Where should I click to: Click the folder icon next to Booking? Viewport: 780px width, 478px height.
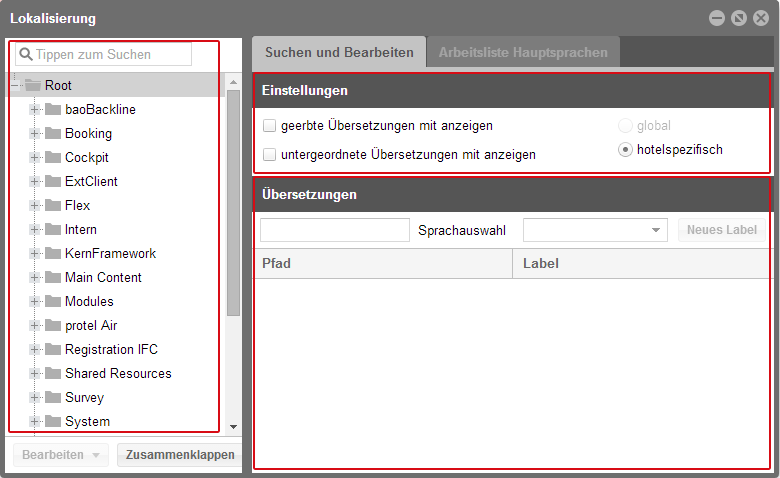(53, 133)
